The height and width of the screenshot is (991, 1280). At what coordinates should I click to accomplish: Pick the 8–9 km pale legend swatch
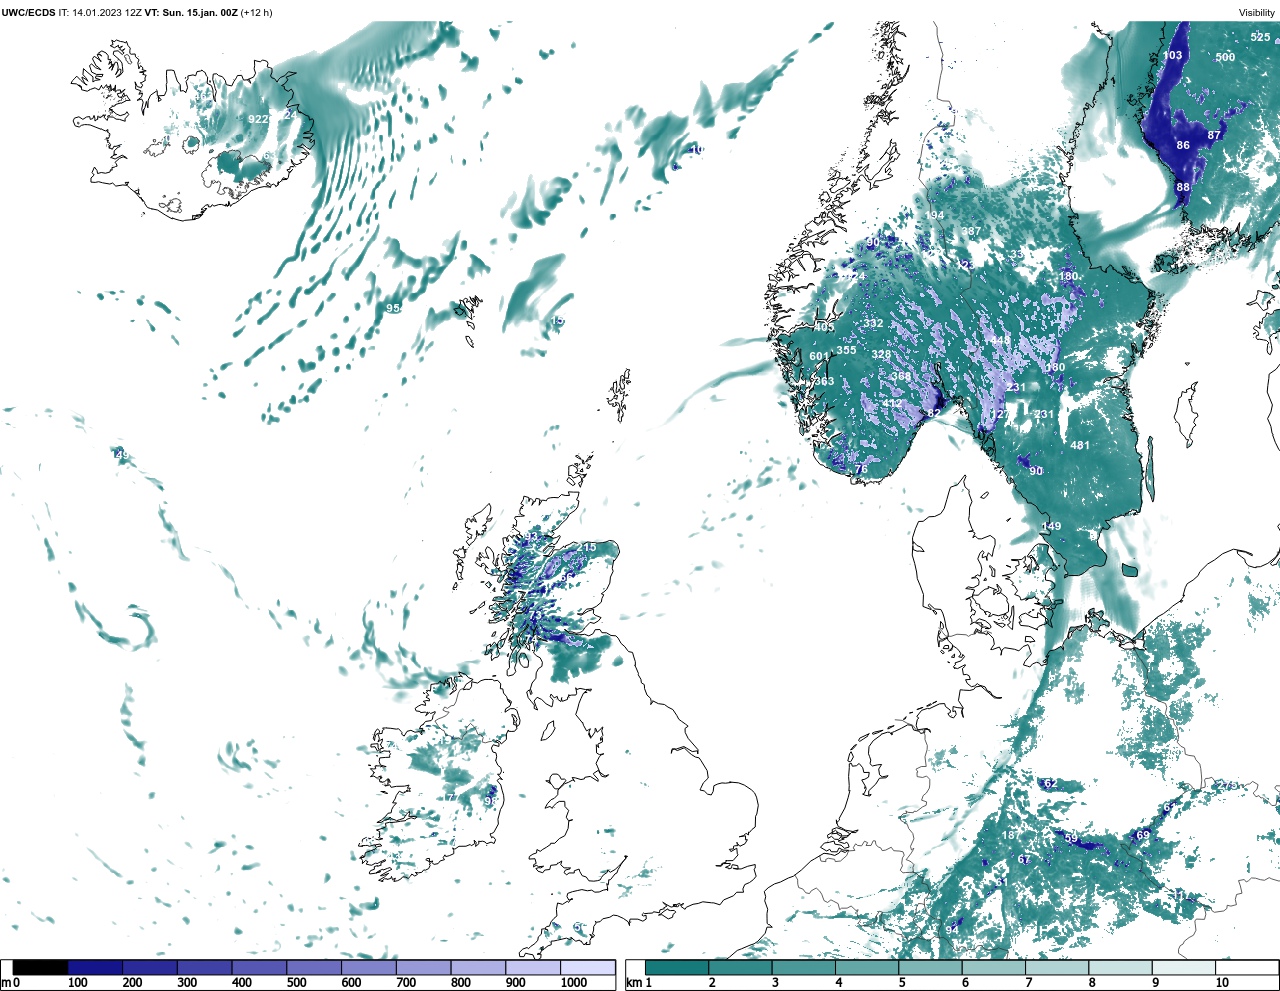tap(1120, 968)
